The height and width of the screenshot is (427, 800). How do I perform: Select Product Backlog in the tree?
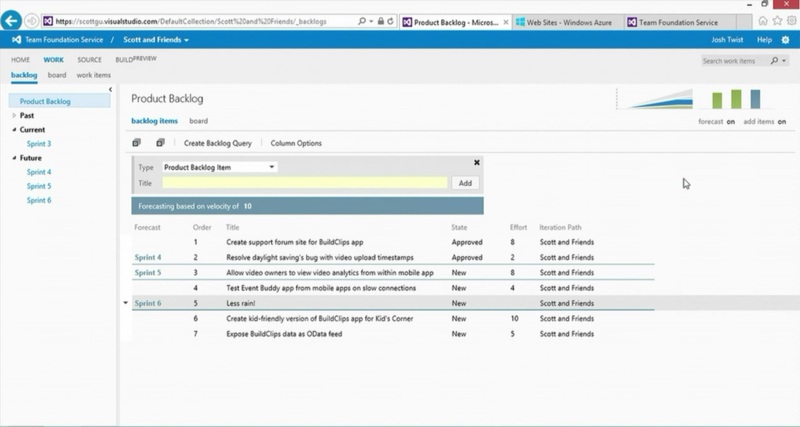60,101
